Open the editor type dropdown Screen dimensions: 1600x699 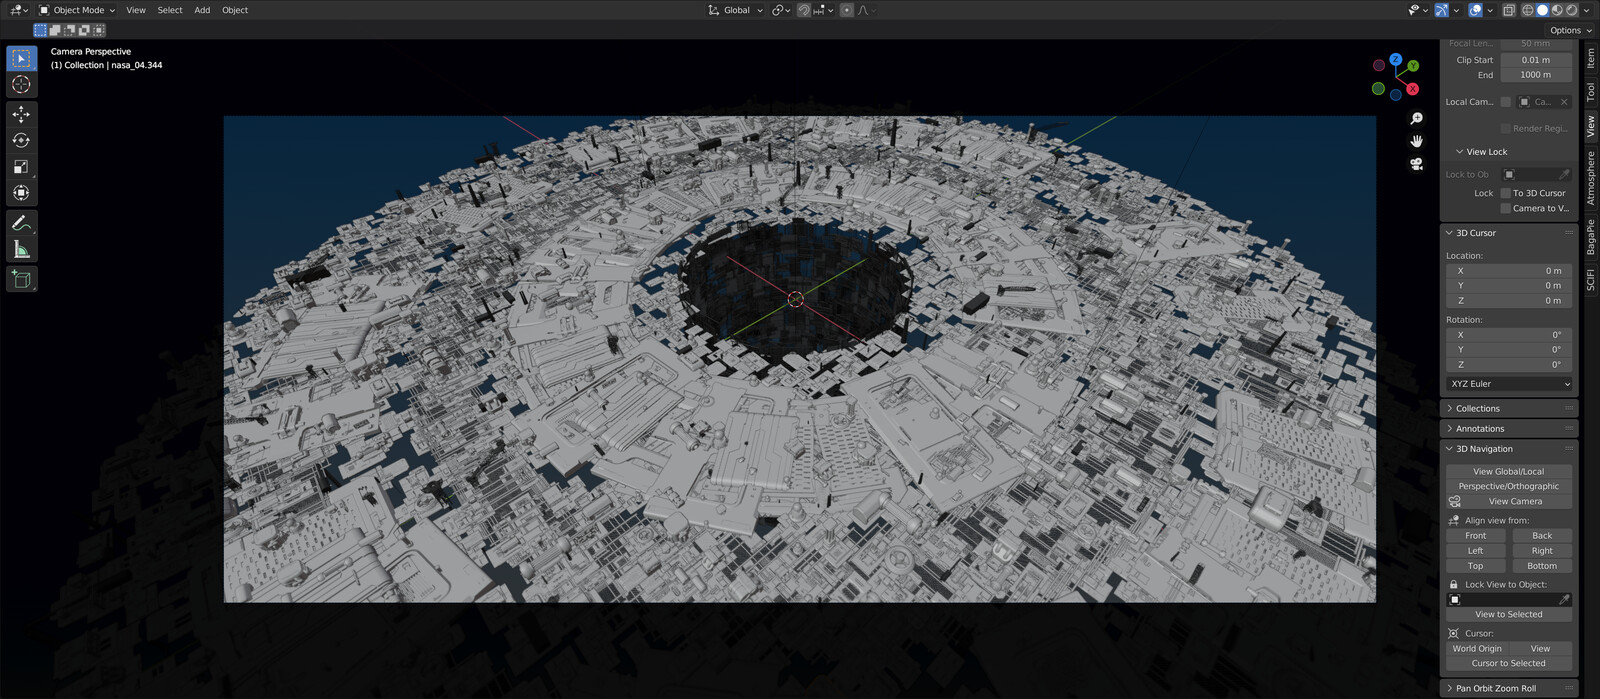point(18,10)
